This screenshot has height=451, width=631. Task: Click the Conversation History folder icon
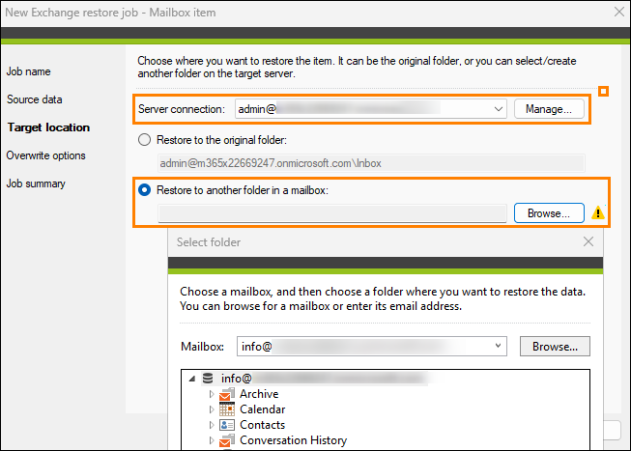227,440
